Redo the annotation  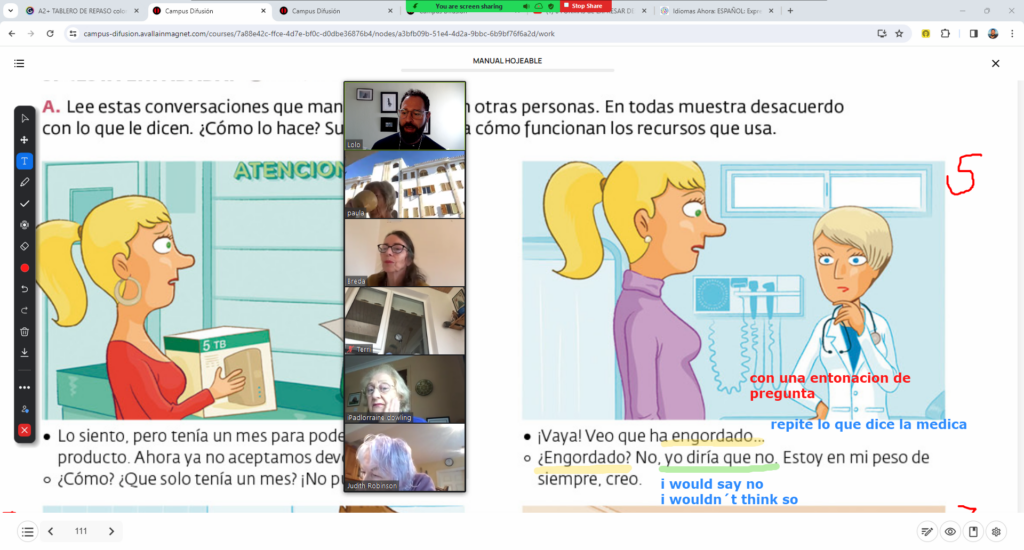25,310
